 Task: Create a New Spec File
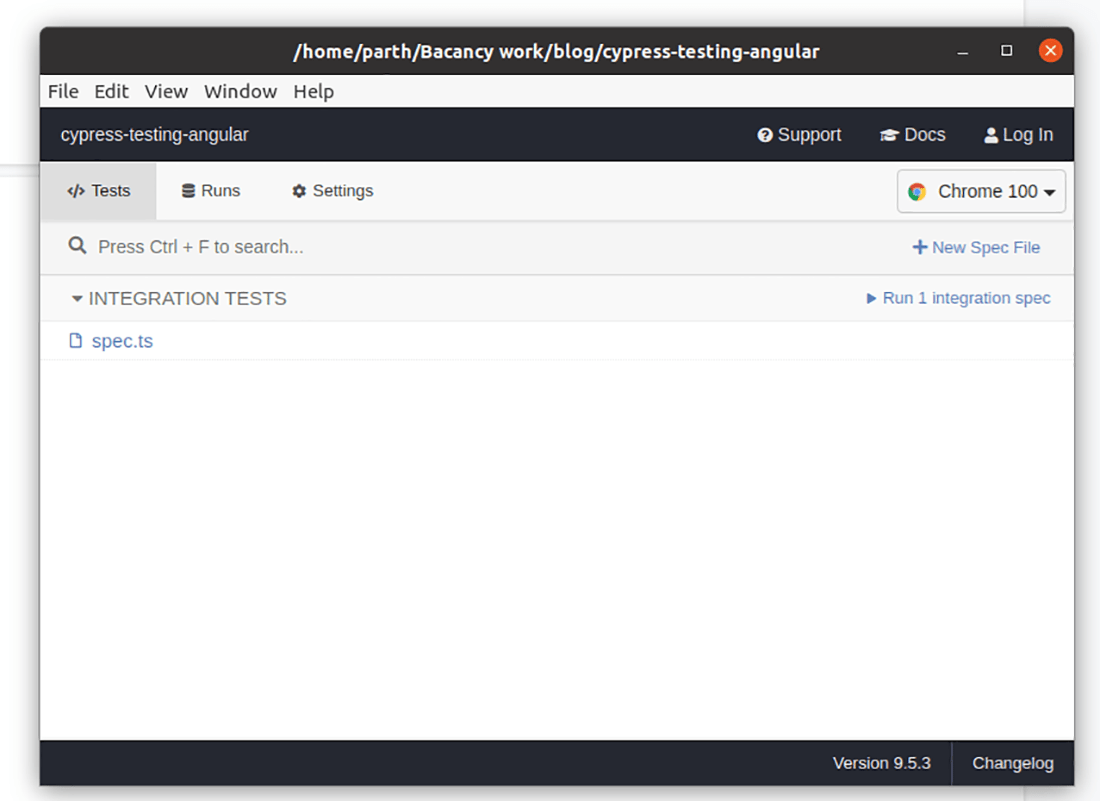(x=976, y=248)
